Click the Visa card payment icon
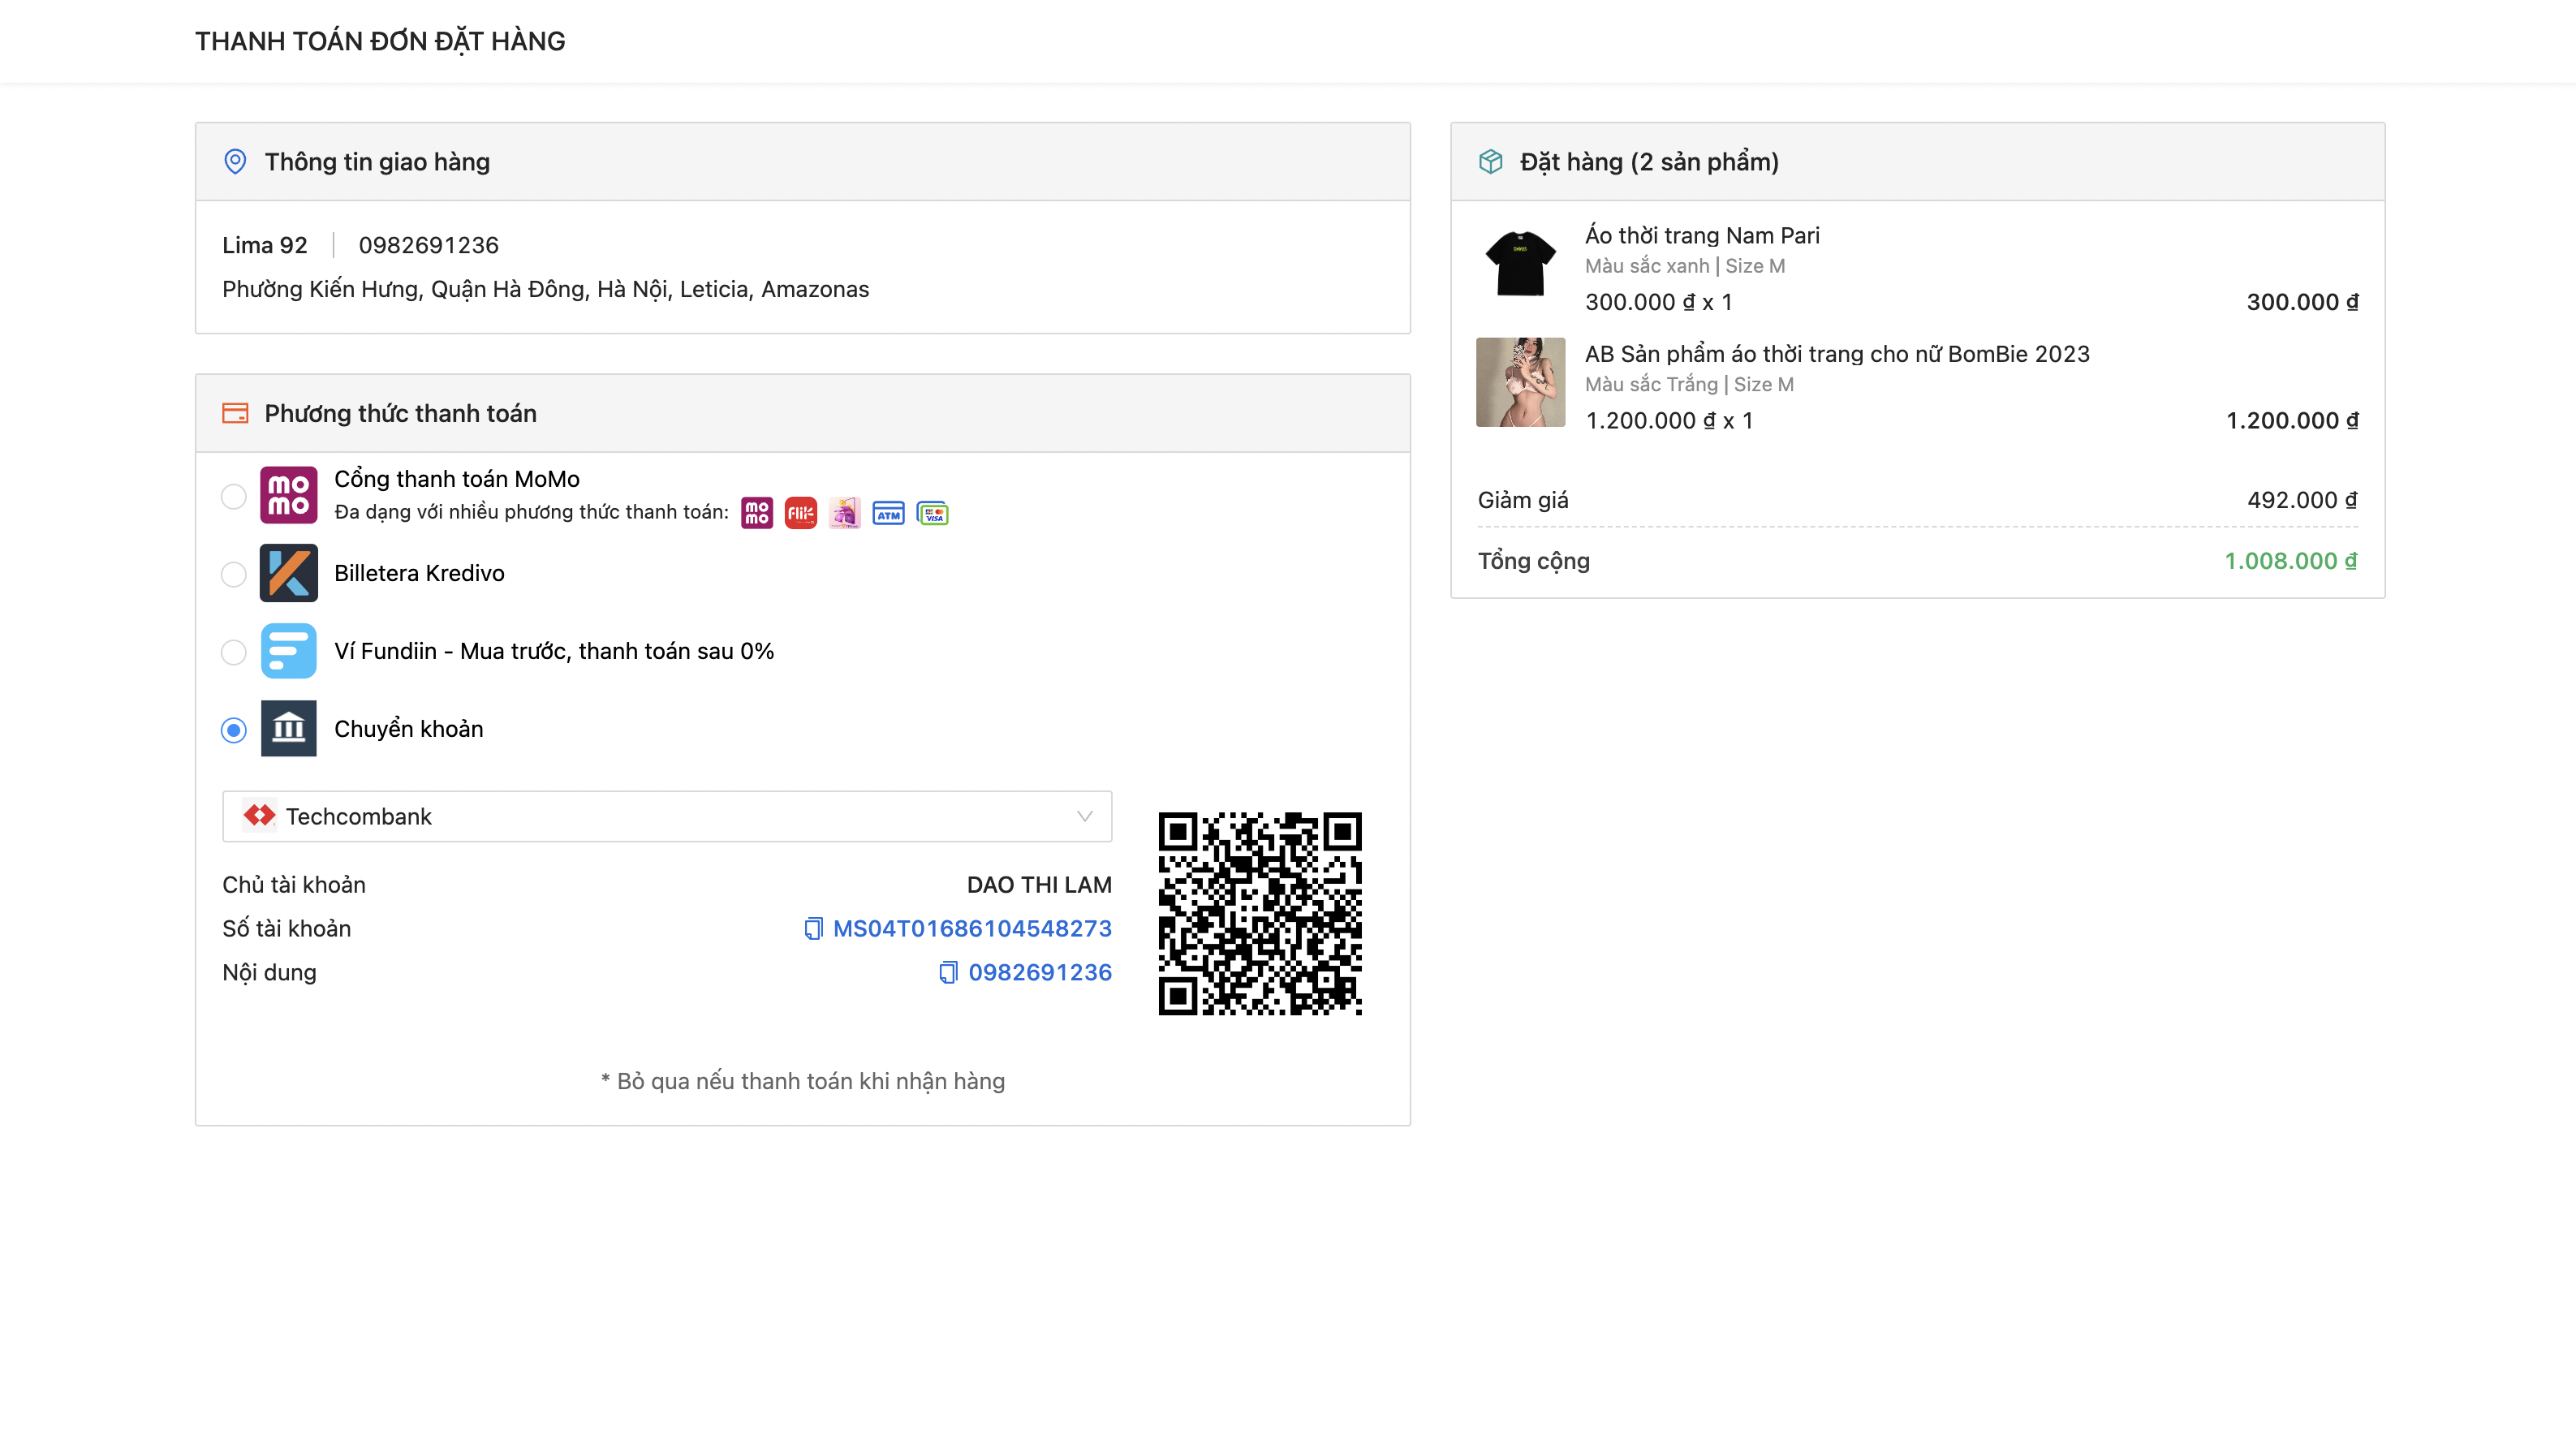The width and height of the screenshot is (2576, 1430). click(933, 514)
